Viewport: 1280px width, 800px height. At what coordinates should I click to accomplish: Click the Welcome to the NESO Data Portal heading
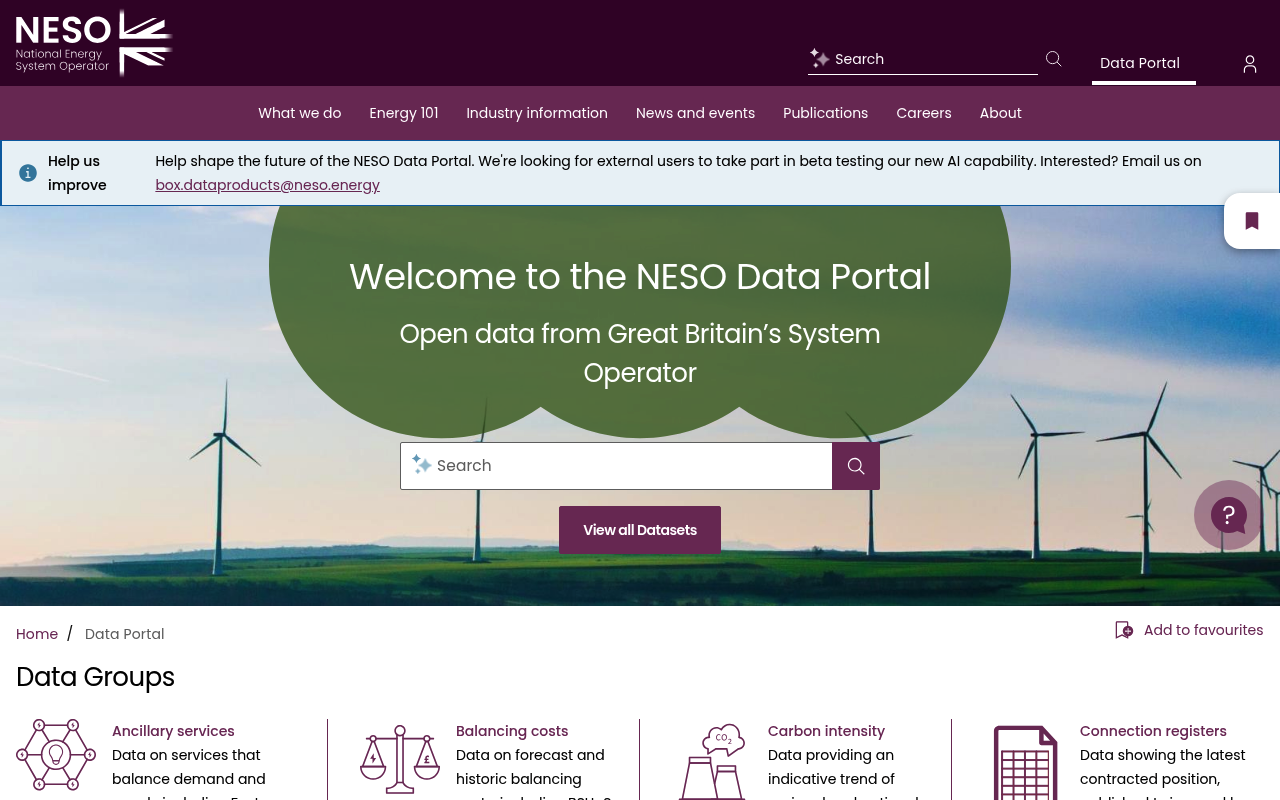pos(640,277)
